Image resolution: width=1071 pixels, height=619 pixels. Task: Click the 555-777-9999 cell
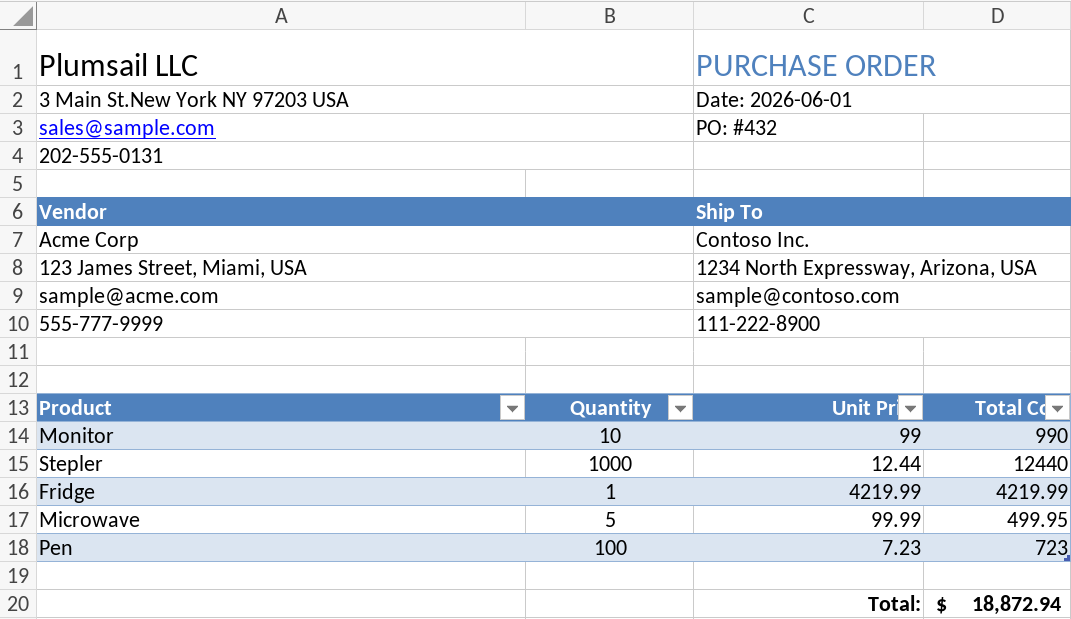point(365,324)
